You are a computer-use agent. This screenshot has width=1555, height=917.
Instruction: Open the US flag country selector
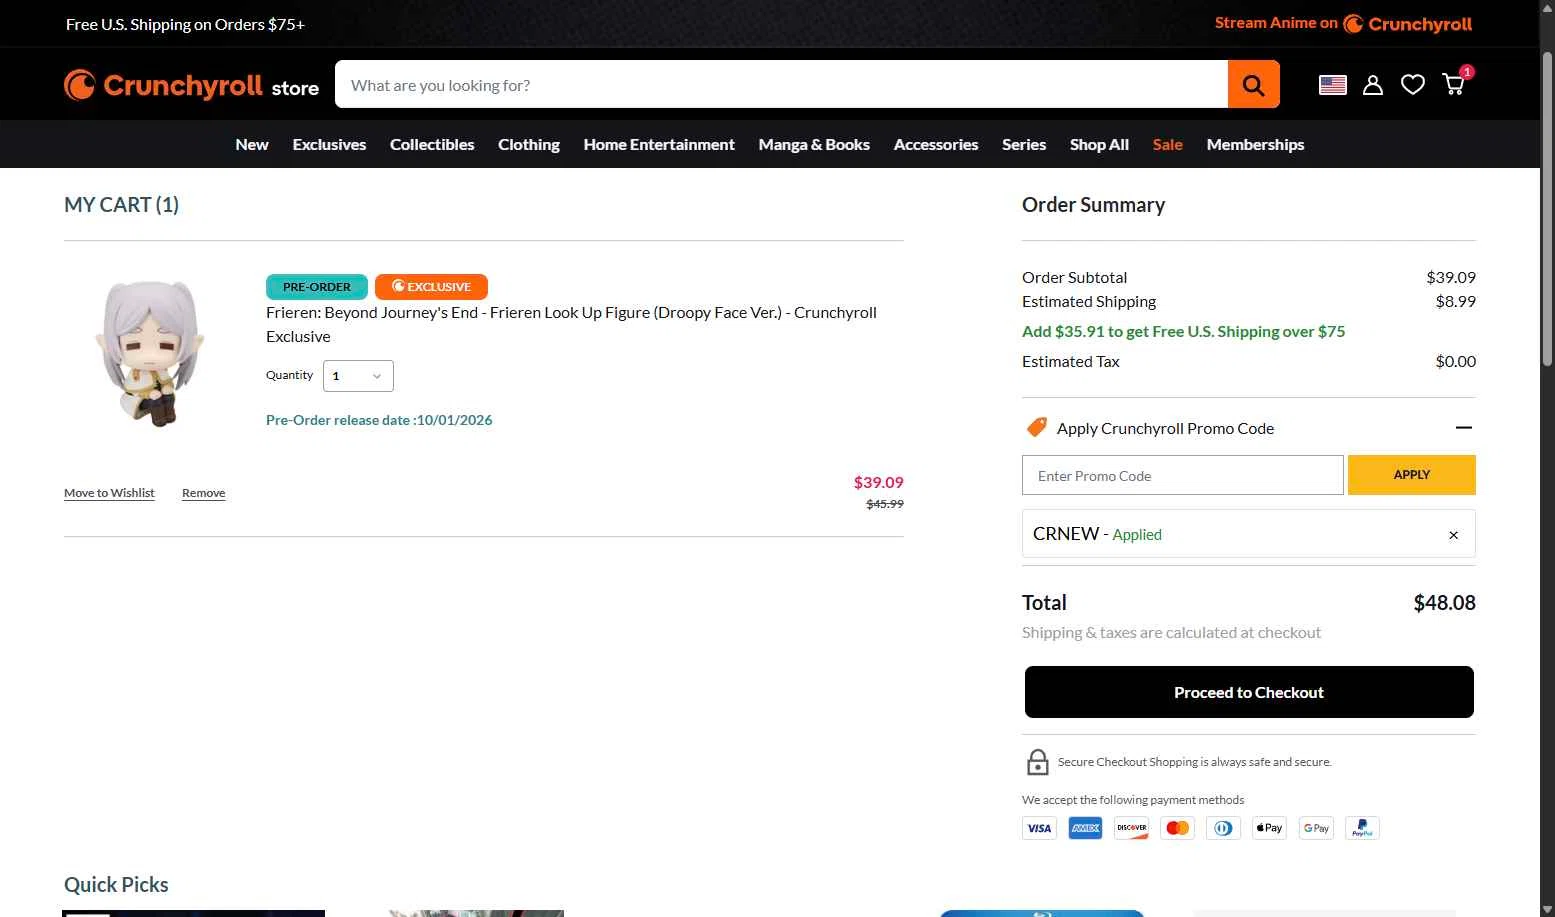1332,85
